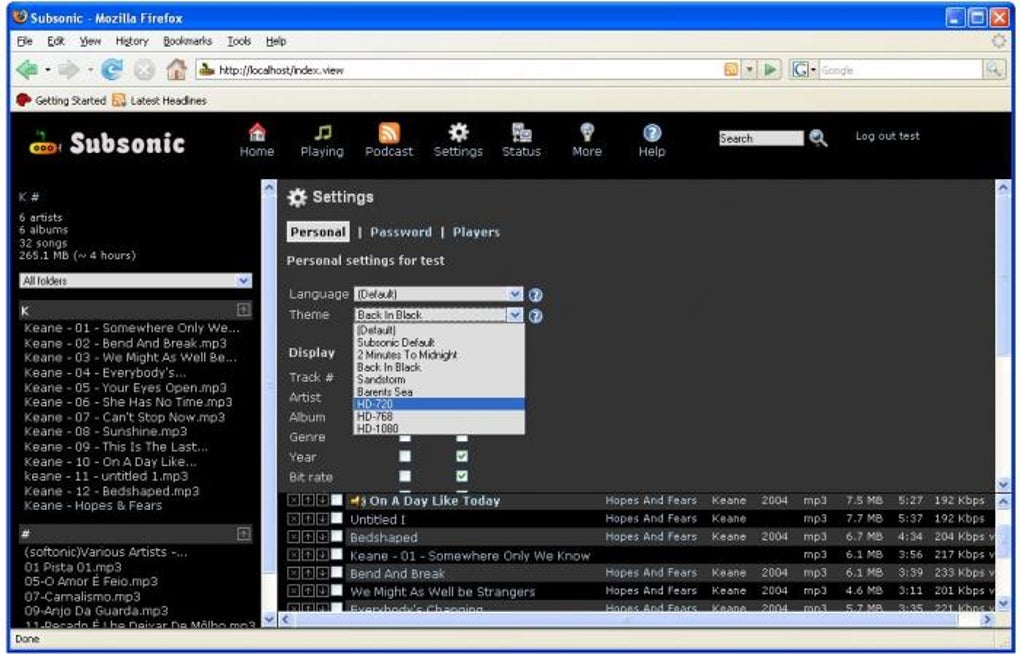Open the All folders dropdown
The image size is (1020, 654).
coord(135,280)
